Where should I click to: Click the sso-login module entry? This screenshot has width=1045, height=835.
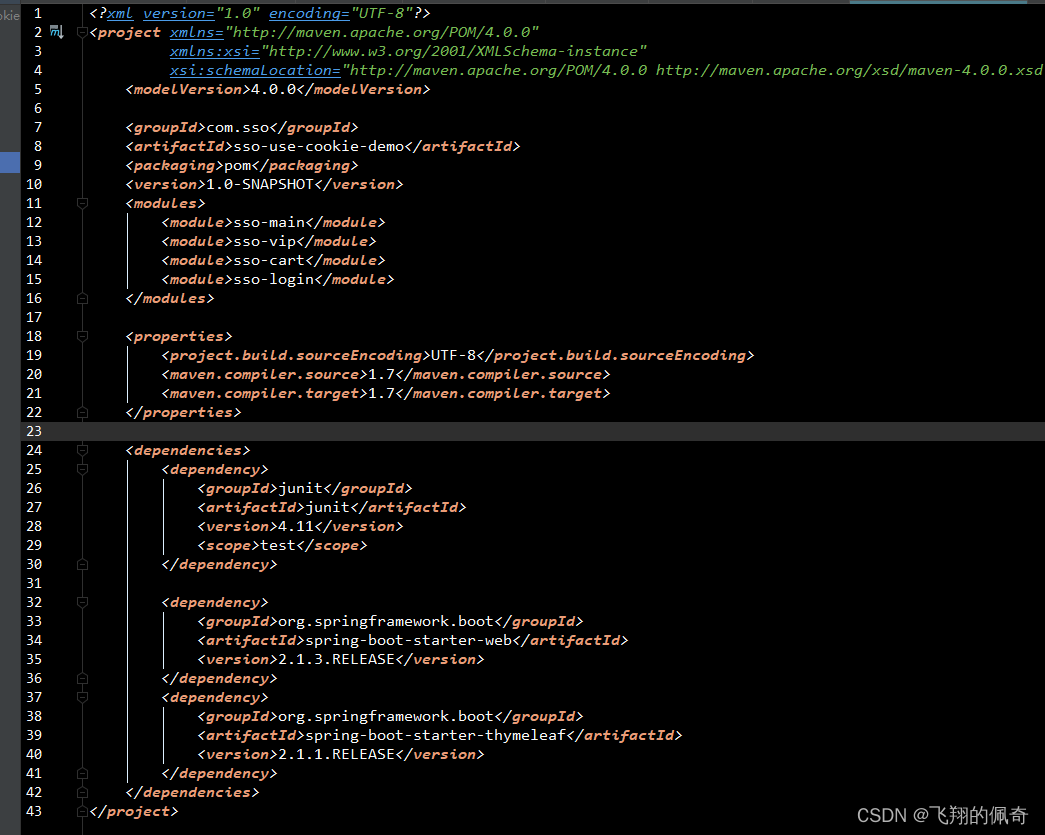274,279
